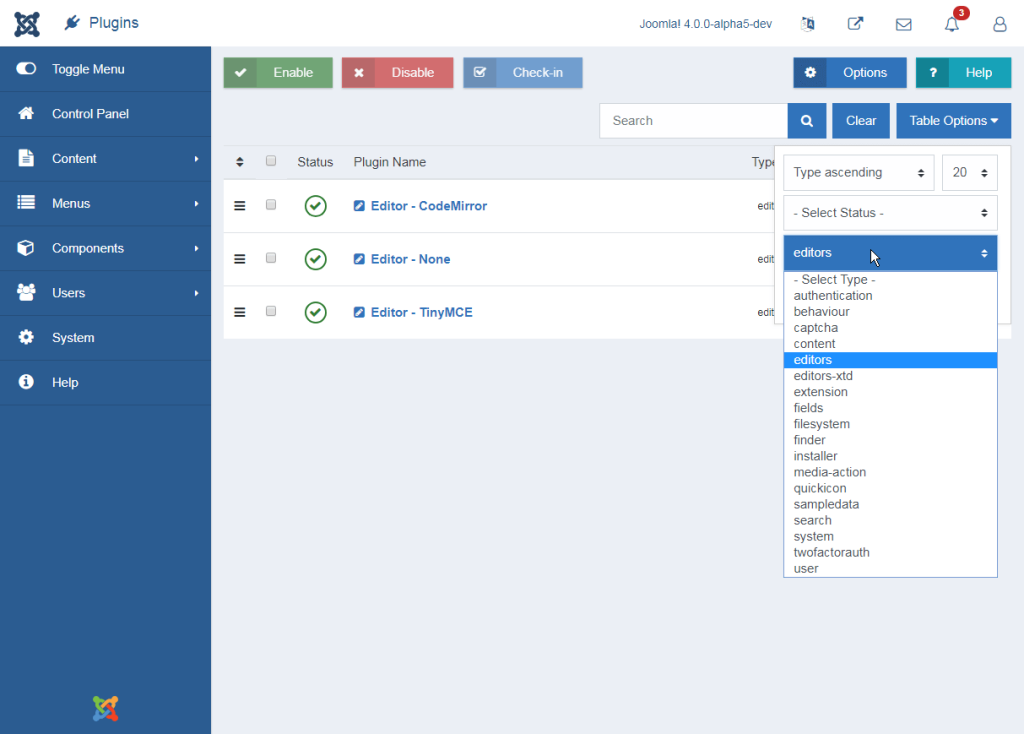Image resolution: width=1024 pixels, height=734 pixels.
Task: Open the Options button
Action: click(850, 72)
